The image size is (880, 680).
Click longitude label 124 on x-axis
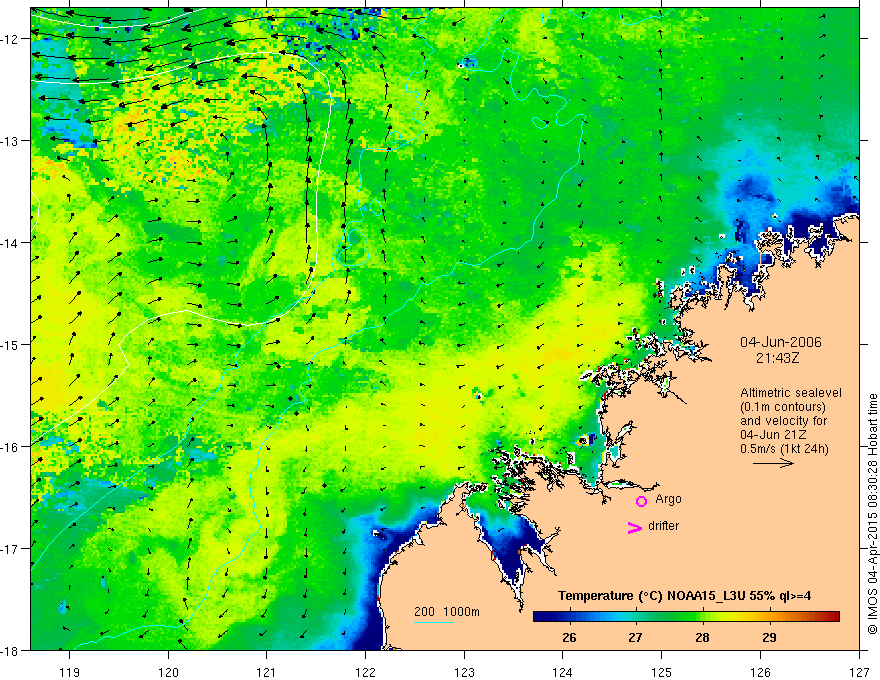[x=563, y=672]
